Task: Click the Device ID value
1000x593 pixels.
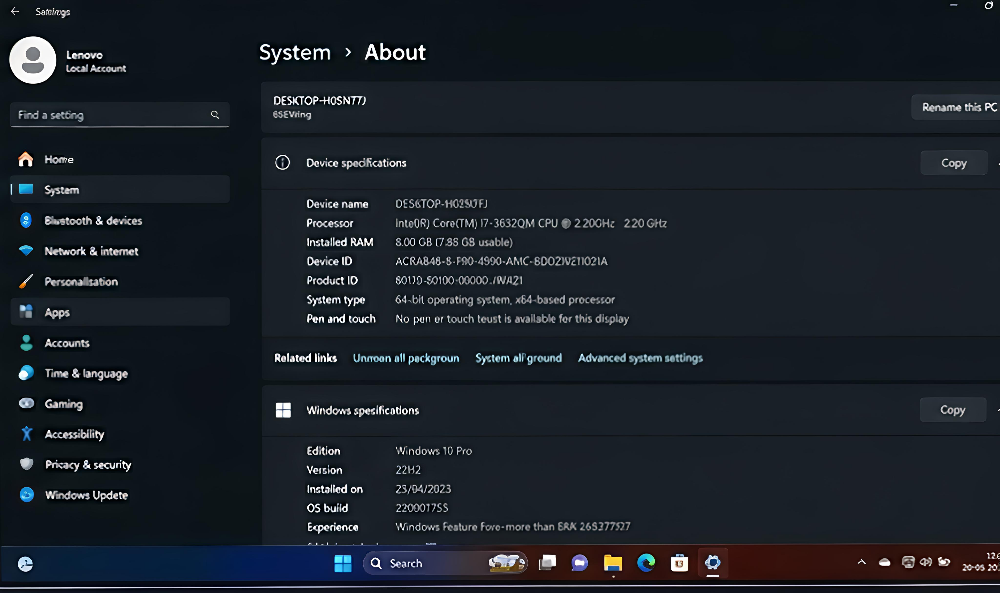Action: coord(501,261)
